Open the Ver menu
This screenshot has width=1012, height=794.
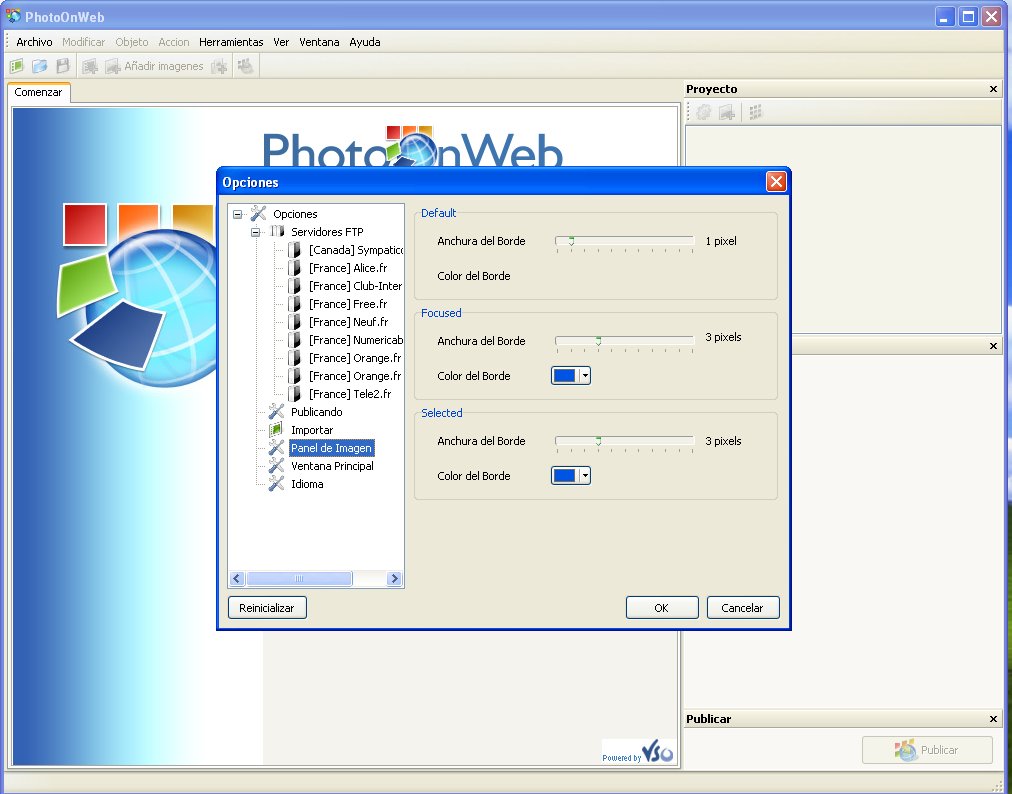click(281, 42)
